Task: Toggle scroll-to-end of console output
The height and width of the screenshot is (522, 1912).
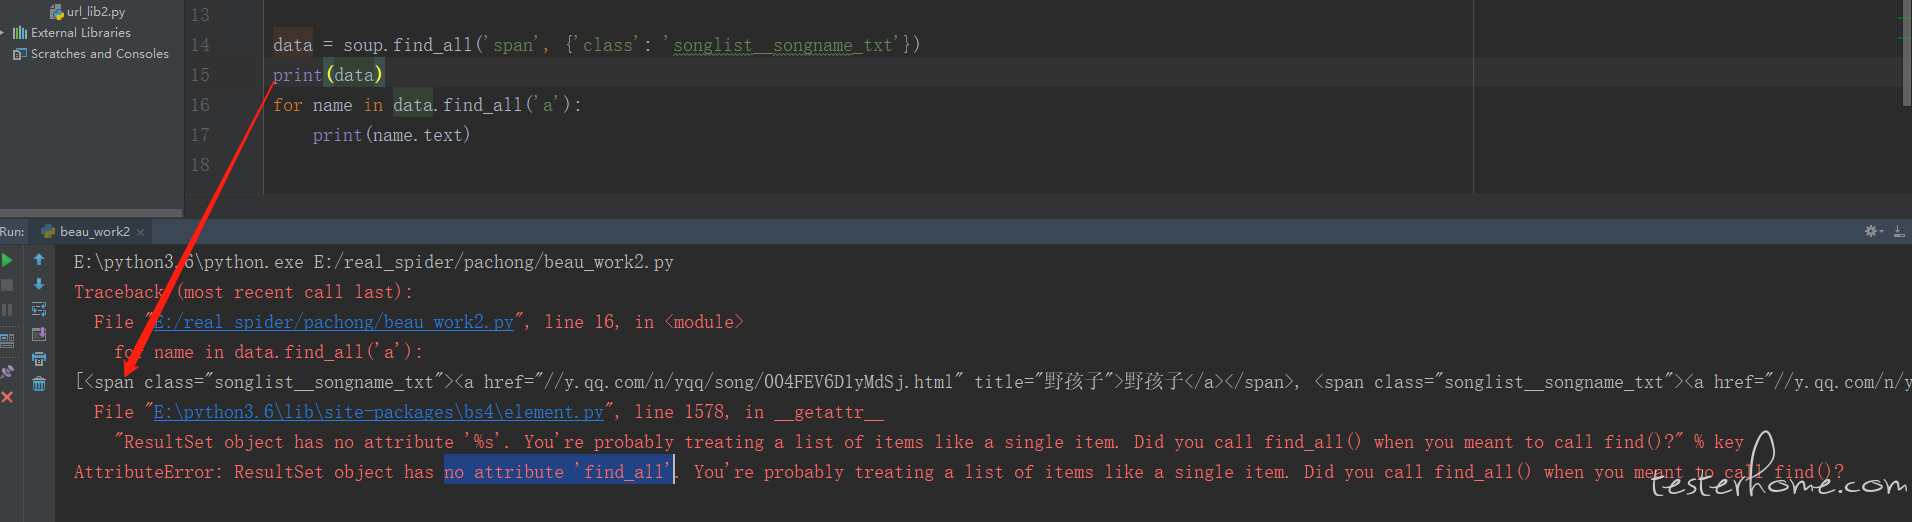Action: click(39, 334)
